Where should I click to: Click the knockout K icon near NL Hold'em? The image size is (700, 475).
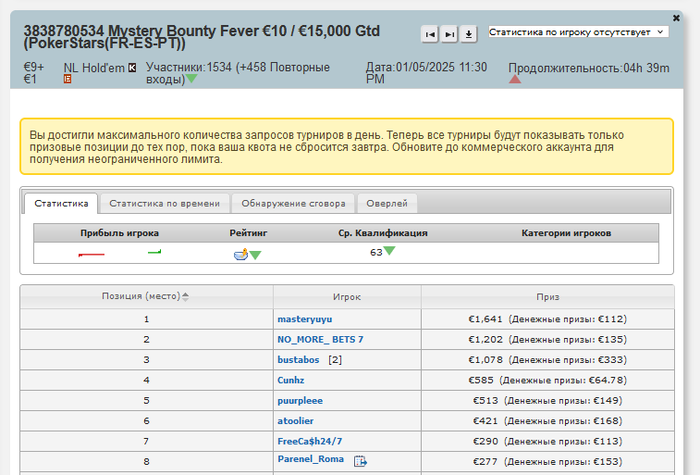132,68
